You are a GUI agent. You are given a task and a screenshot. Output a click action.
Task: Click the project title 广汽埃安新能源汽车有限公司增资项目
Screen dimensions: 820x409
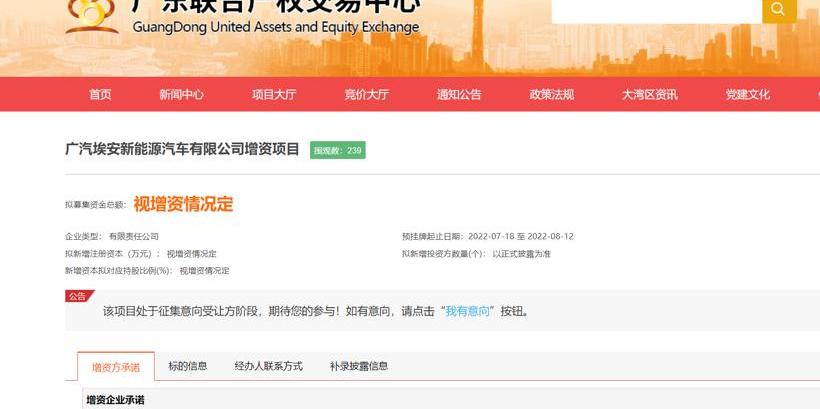[x=182, y=149]
